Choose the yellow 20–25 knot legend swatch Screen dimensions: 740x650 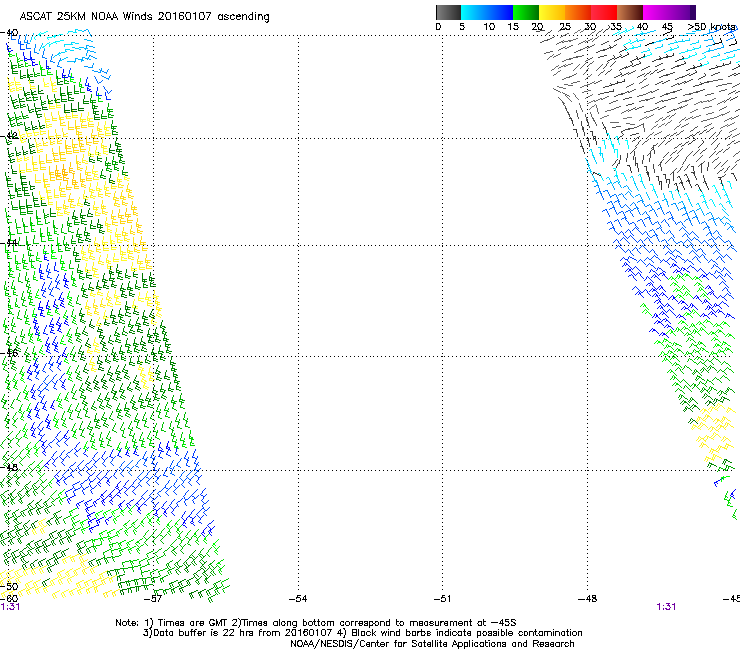(552, 12)
